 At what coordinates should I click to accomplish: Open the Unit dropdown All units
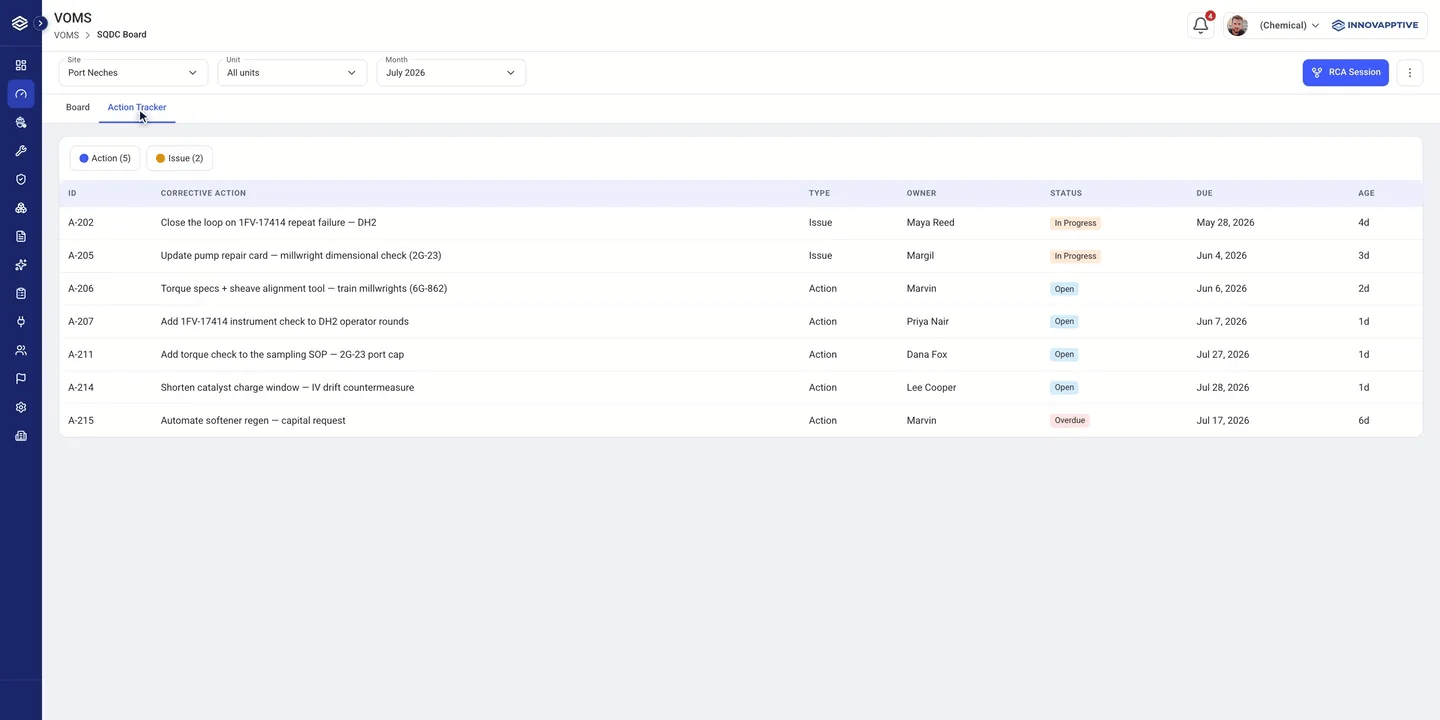pyautogui.click(x=292, y=72)
